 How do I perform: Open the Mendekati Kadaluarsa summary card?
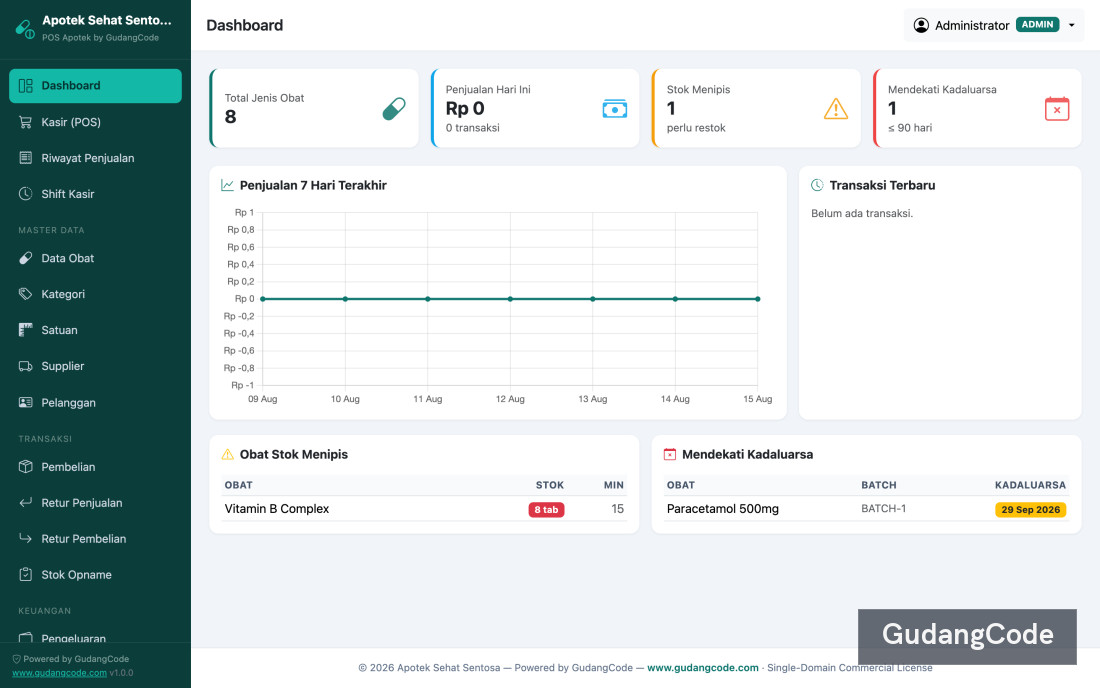[x=977, y=108]
